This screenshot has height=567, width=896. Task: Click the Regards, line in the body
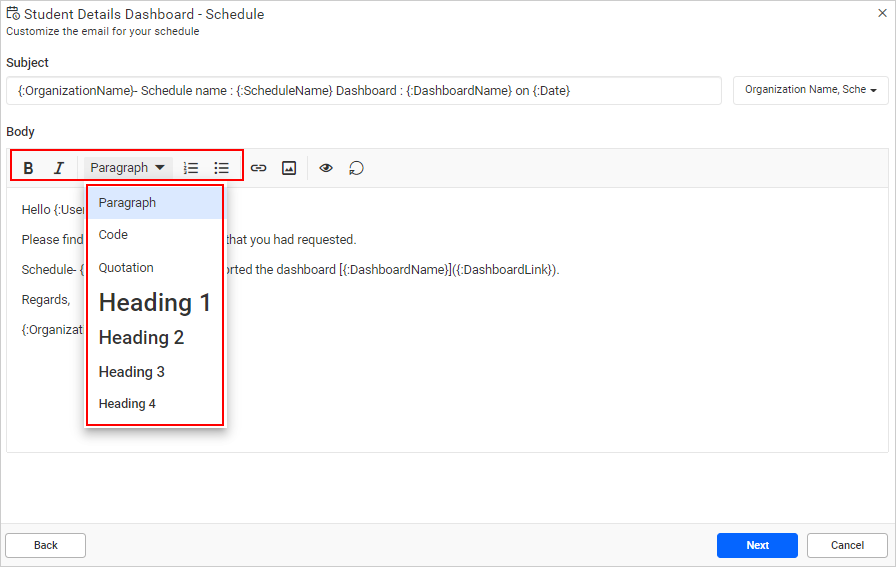pyautogui.click(x=46, y=300)
